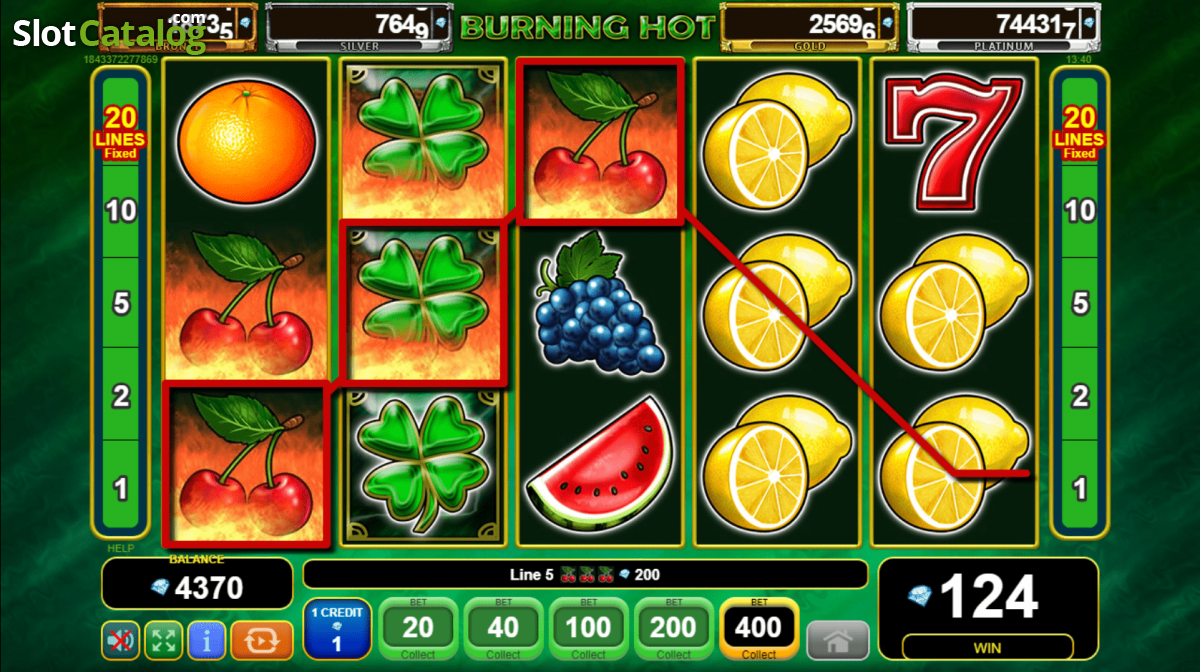This screenshot has height=672, width=1200.
Task: Enable autoplay with the orange loop icon
Action: tap(262, 640)
